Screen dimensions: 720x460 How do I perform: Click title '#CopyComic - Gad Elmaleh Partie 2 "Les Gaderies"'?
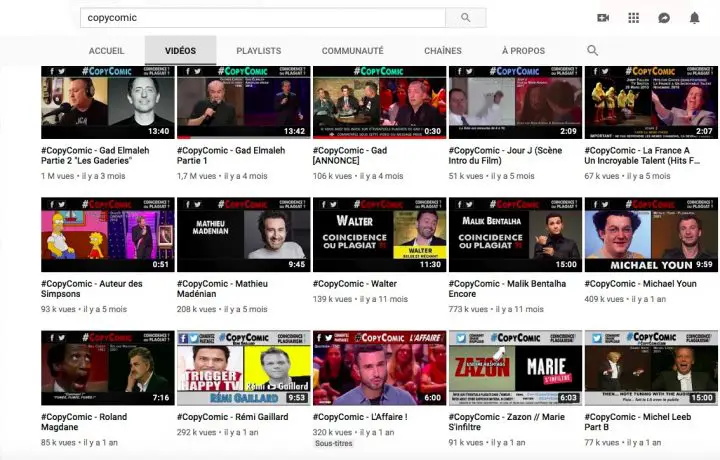pyautogui.click(x=95, y=156)
